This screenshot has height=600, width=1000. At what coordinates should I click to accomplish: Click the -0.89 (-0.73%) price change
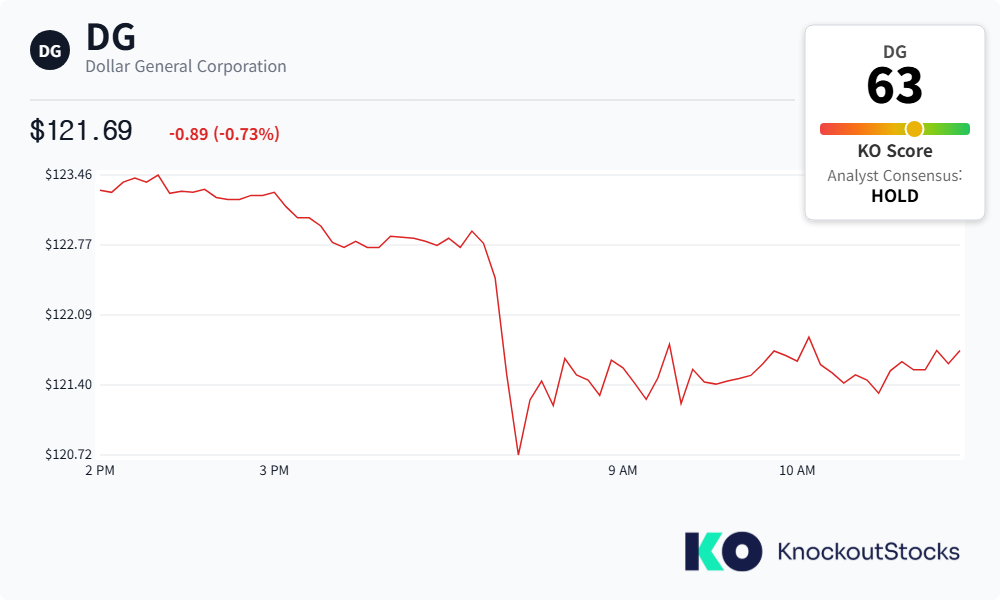(x=224, y=134)
